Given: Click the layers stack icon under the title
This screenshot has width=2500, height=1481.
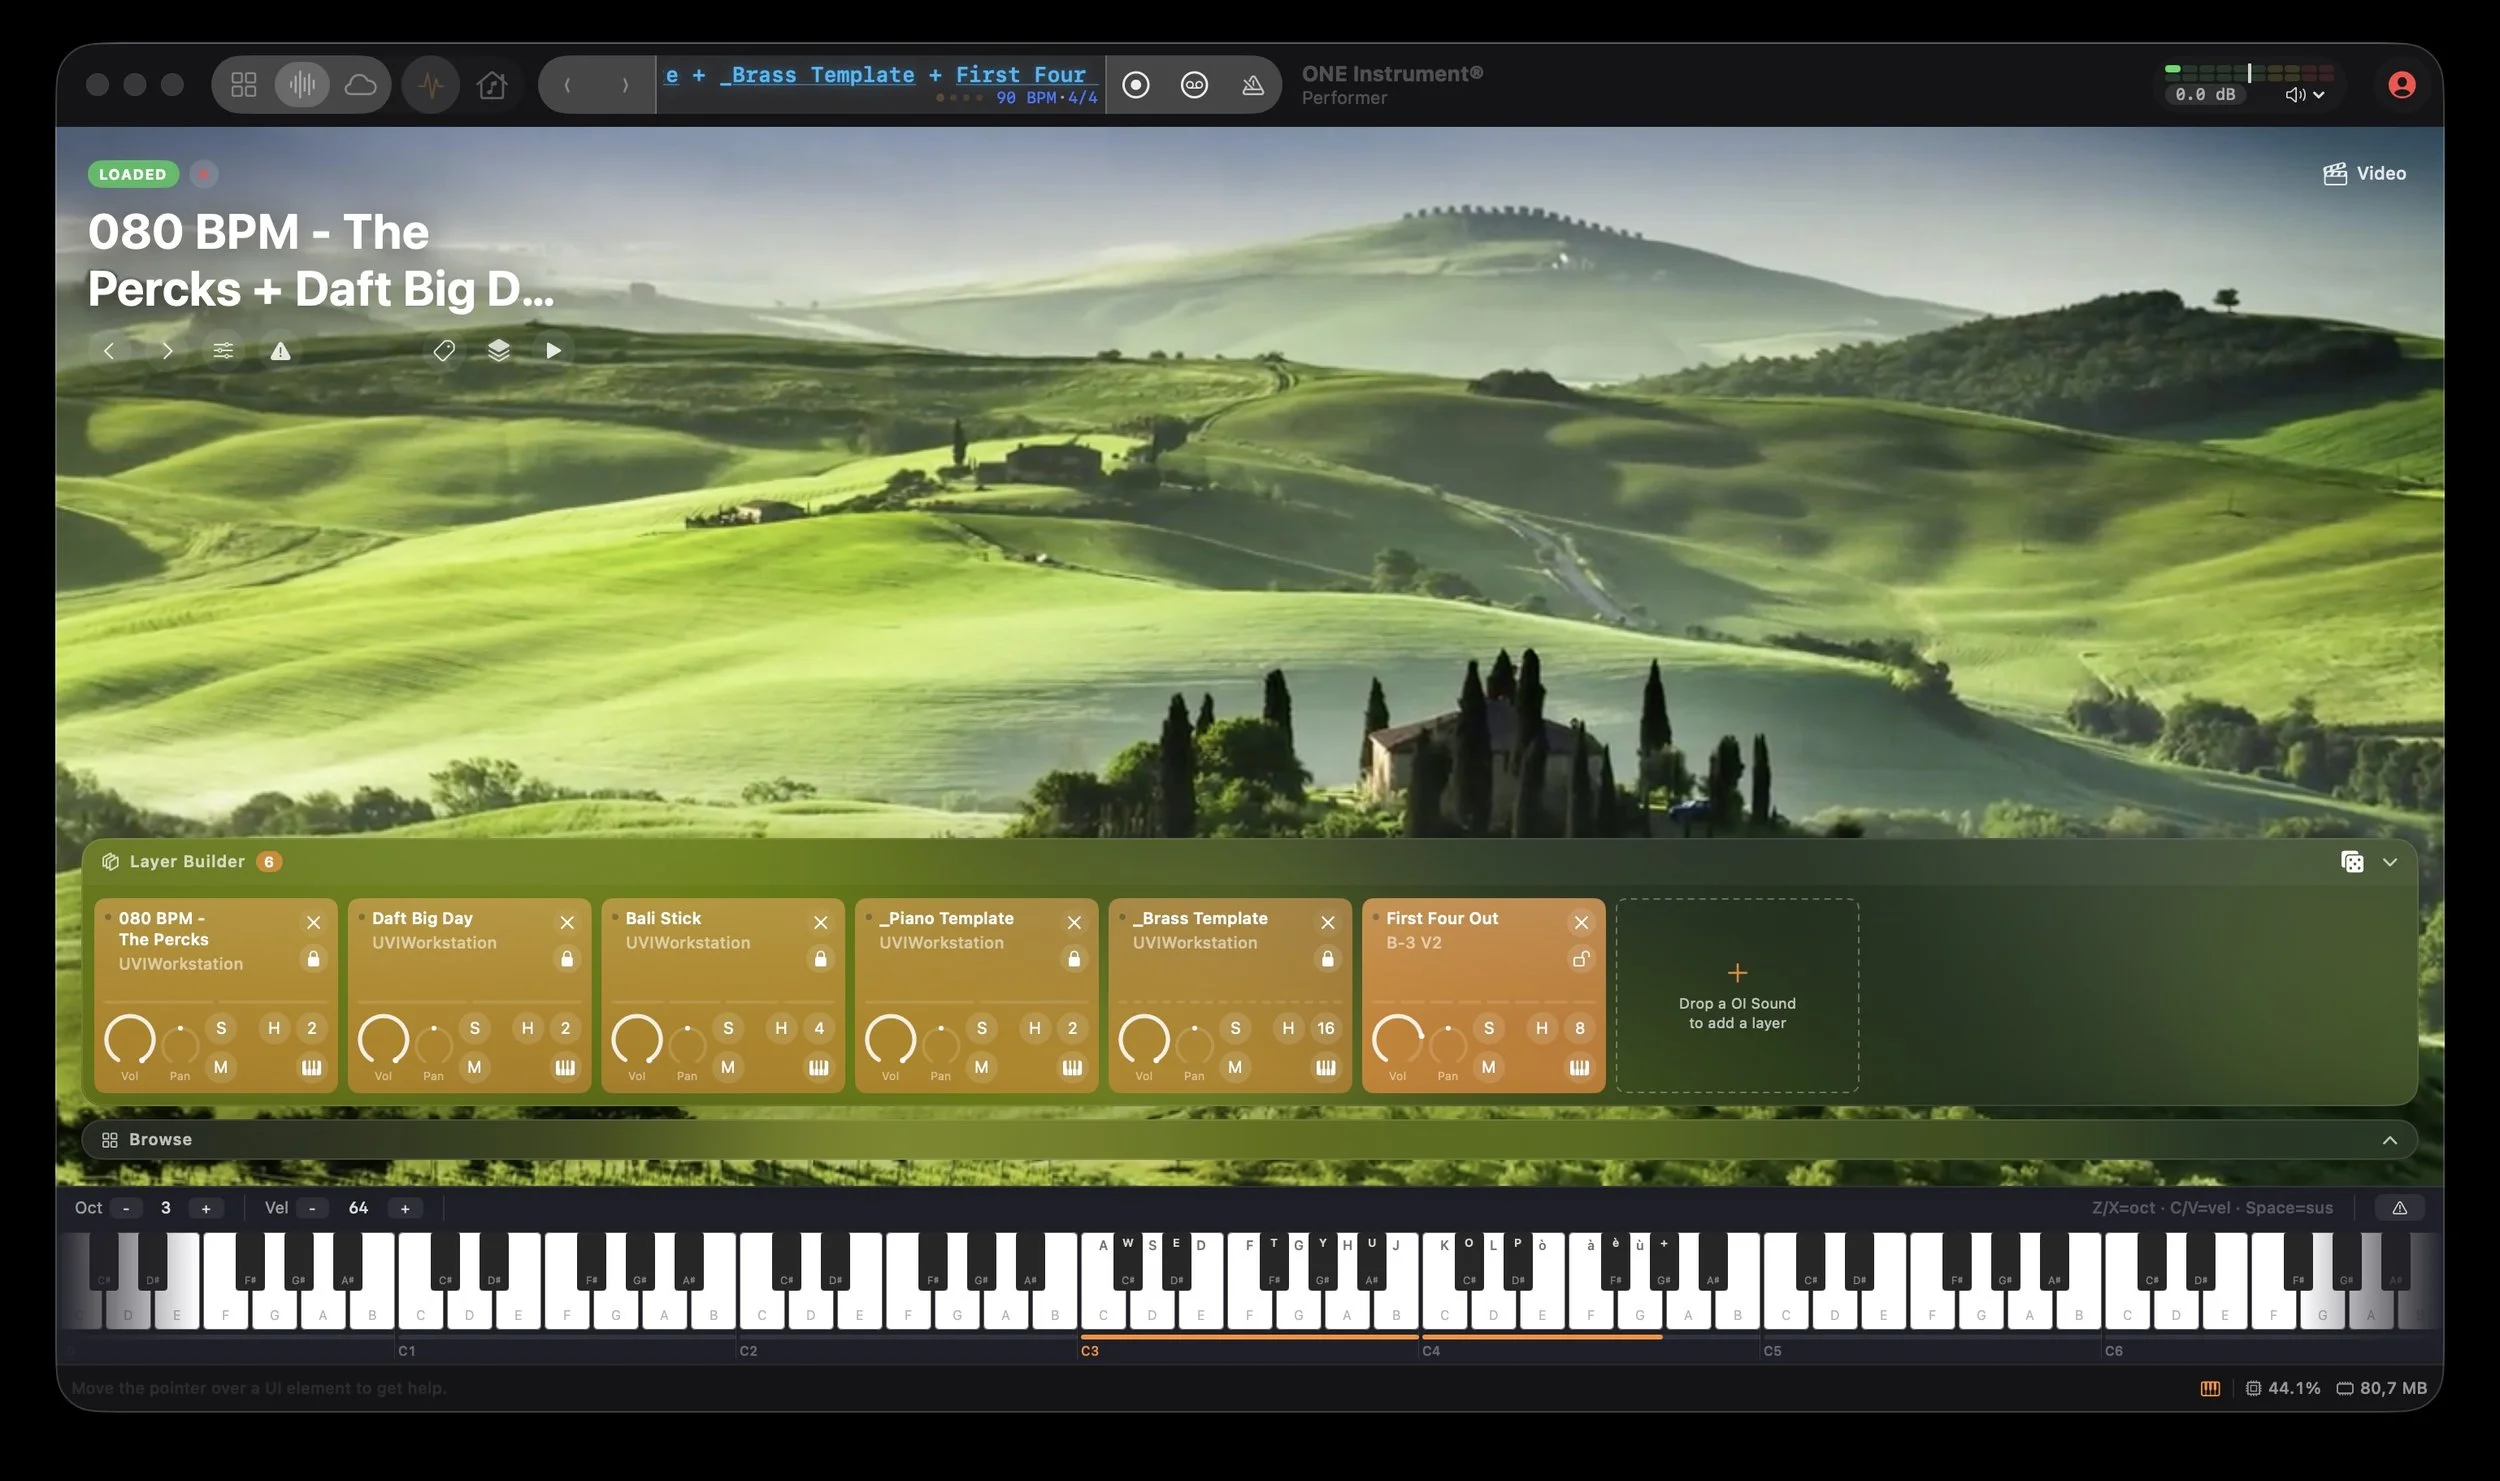Looking at the screenshot, I should [x=498, y=350].
